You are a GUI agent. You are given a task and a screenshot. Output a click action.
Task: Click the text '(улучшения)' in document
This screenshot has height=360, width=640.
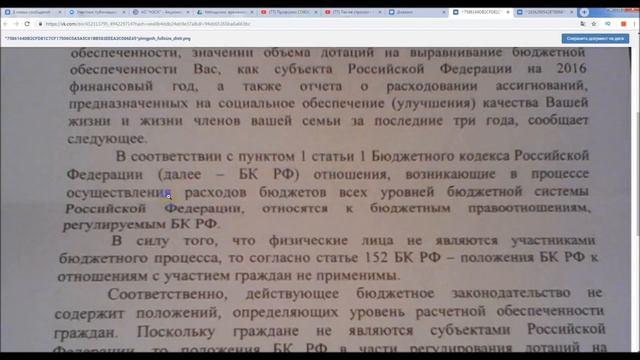click(433, 103)
